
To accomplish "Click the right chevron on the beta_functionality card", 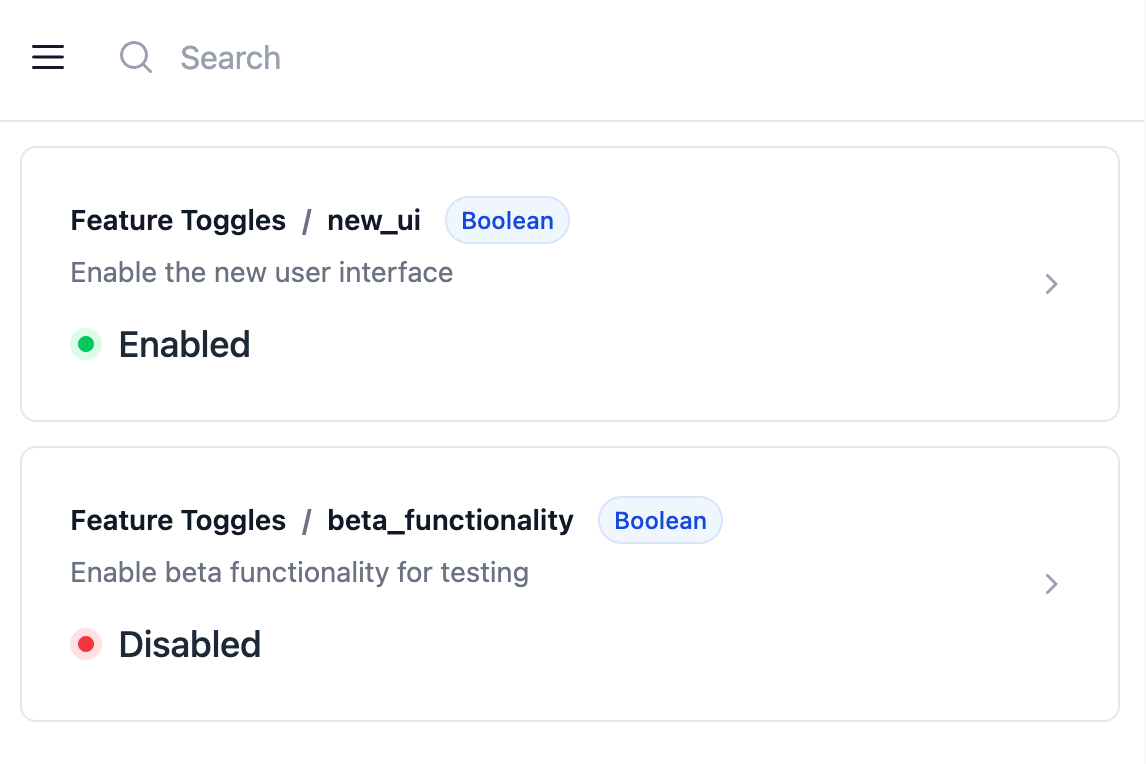I will point(1051,584).
